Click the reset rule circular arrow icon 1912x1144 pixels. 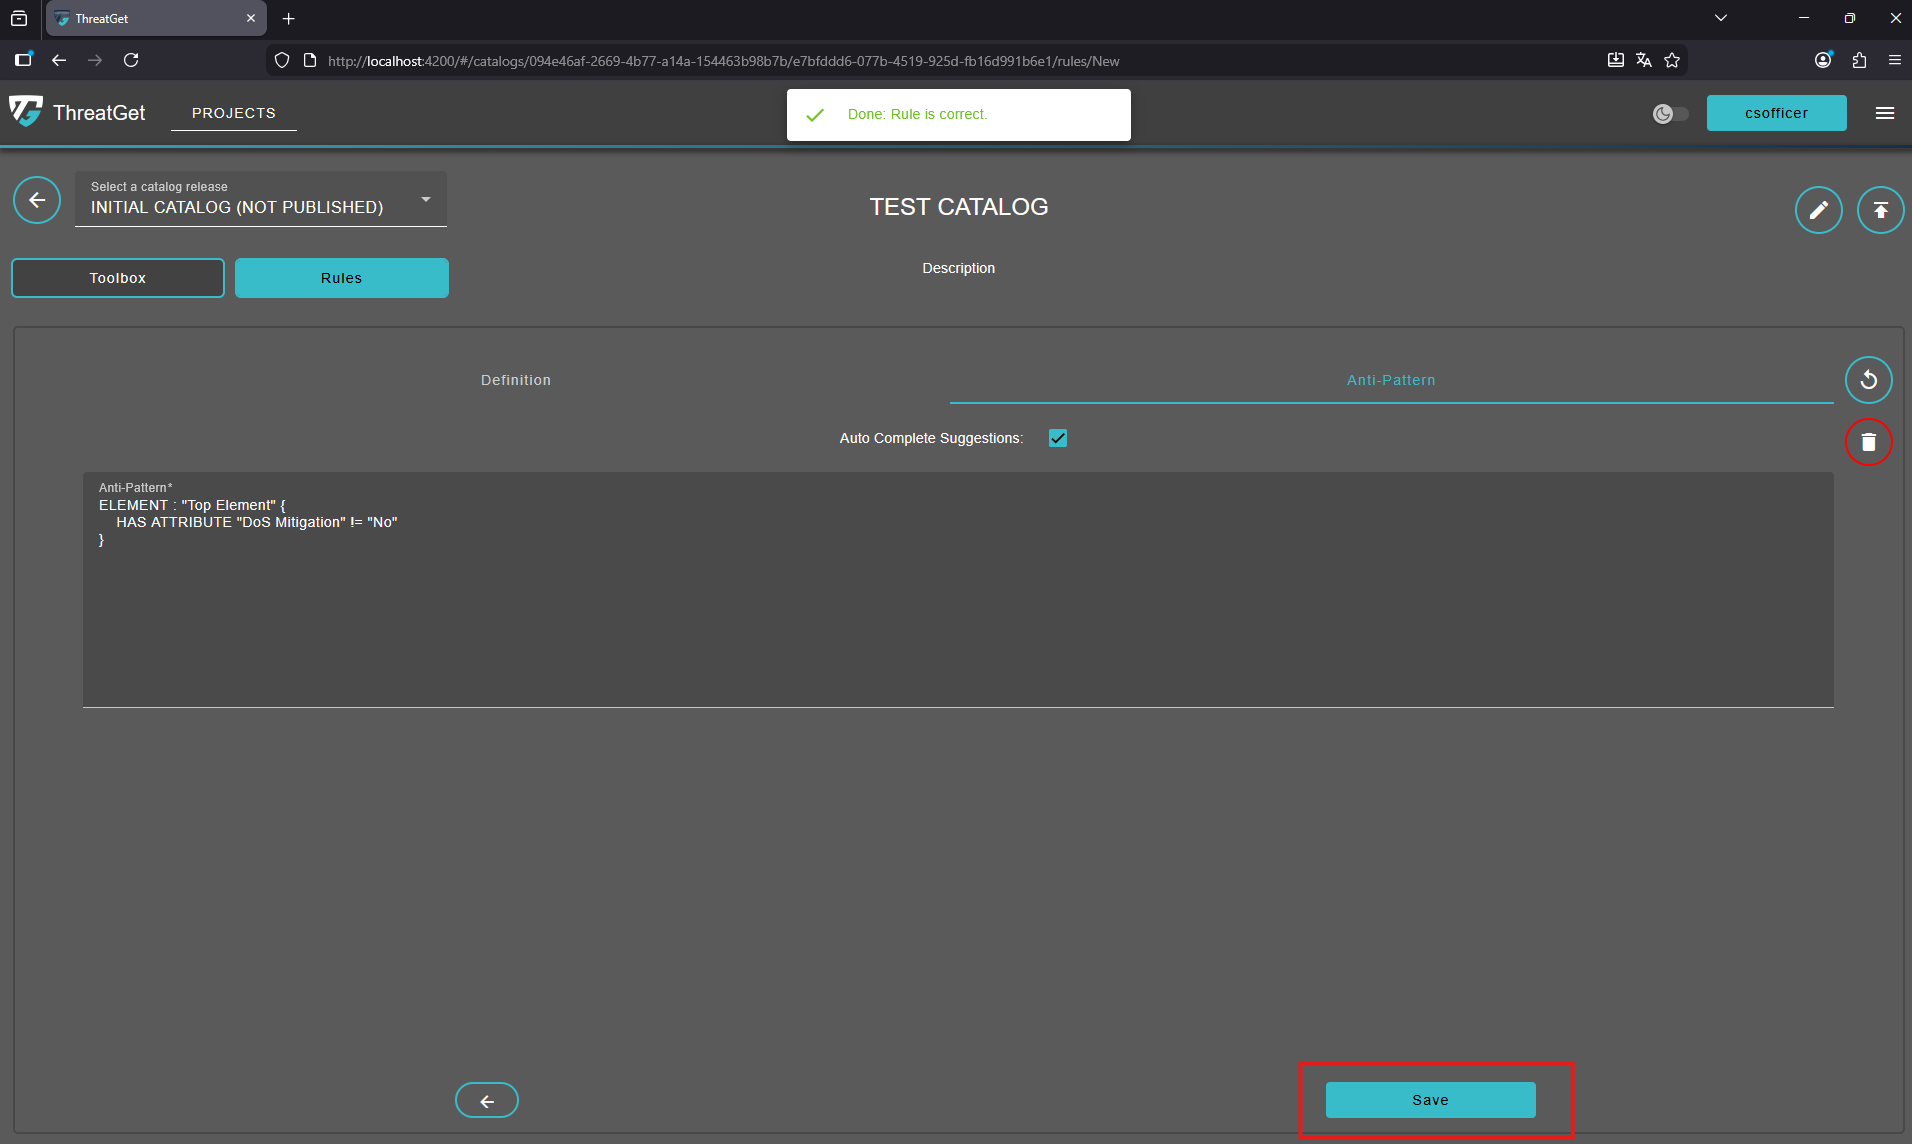(1868, 380)
